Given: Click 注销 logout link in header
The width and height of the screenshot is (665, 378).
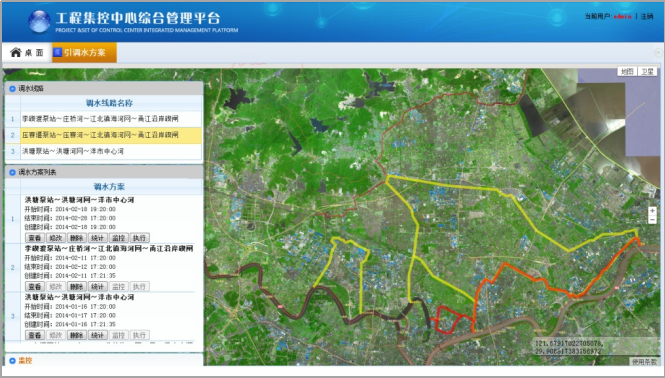Looking at the screenshot, I should pos(647,16).
